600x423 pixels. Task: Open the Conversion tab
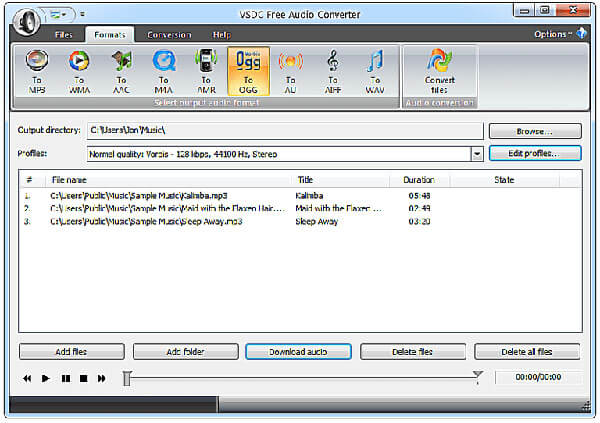pos(169,35)
